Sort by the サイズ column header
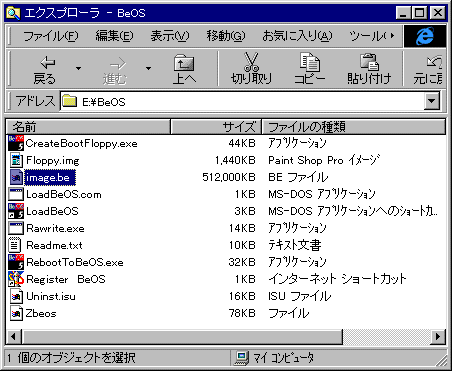Viewport: 452px width, 371px height. coord(216,127)
